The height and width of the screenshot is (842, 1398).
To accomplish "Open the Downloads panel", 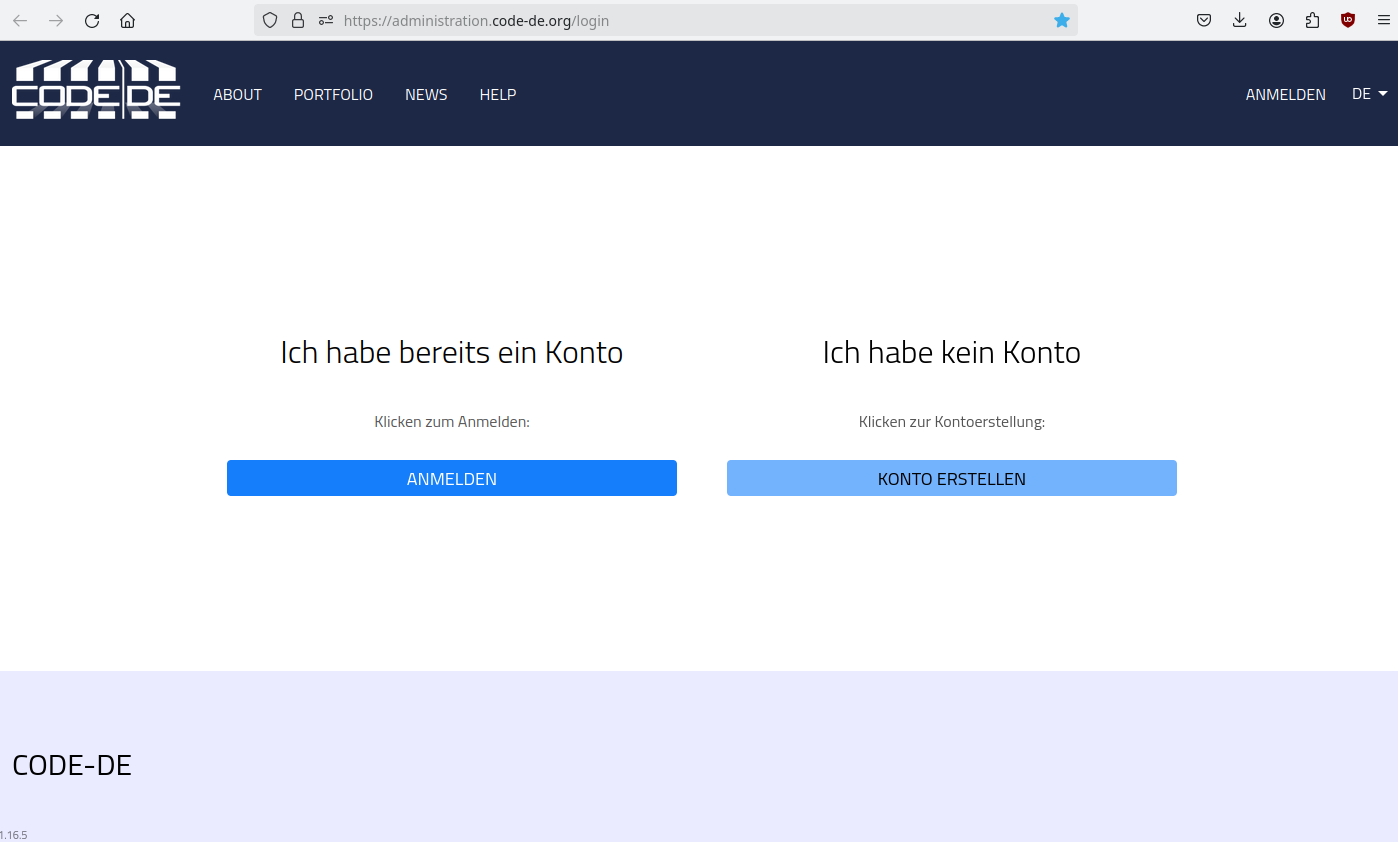I will coord(1240,20).
